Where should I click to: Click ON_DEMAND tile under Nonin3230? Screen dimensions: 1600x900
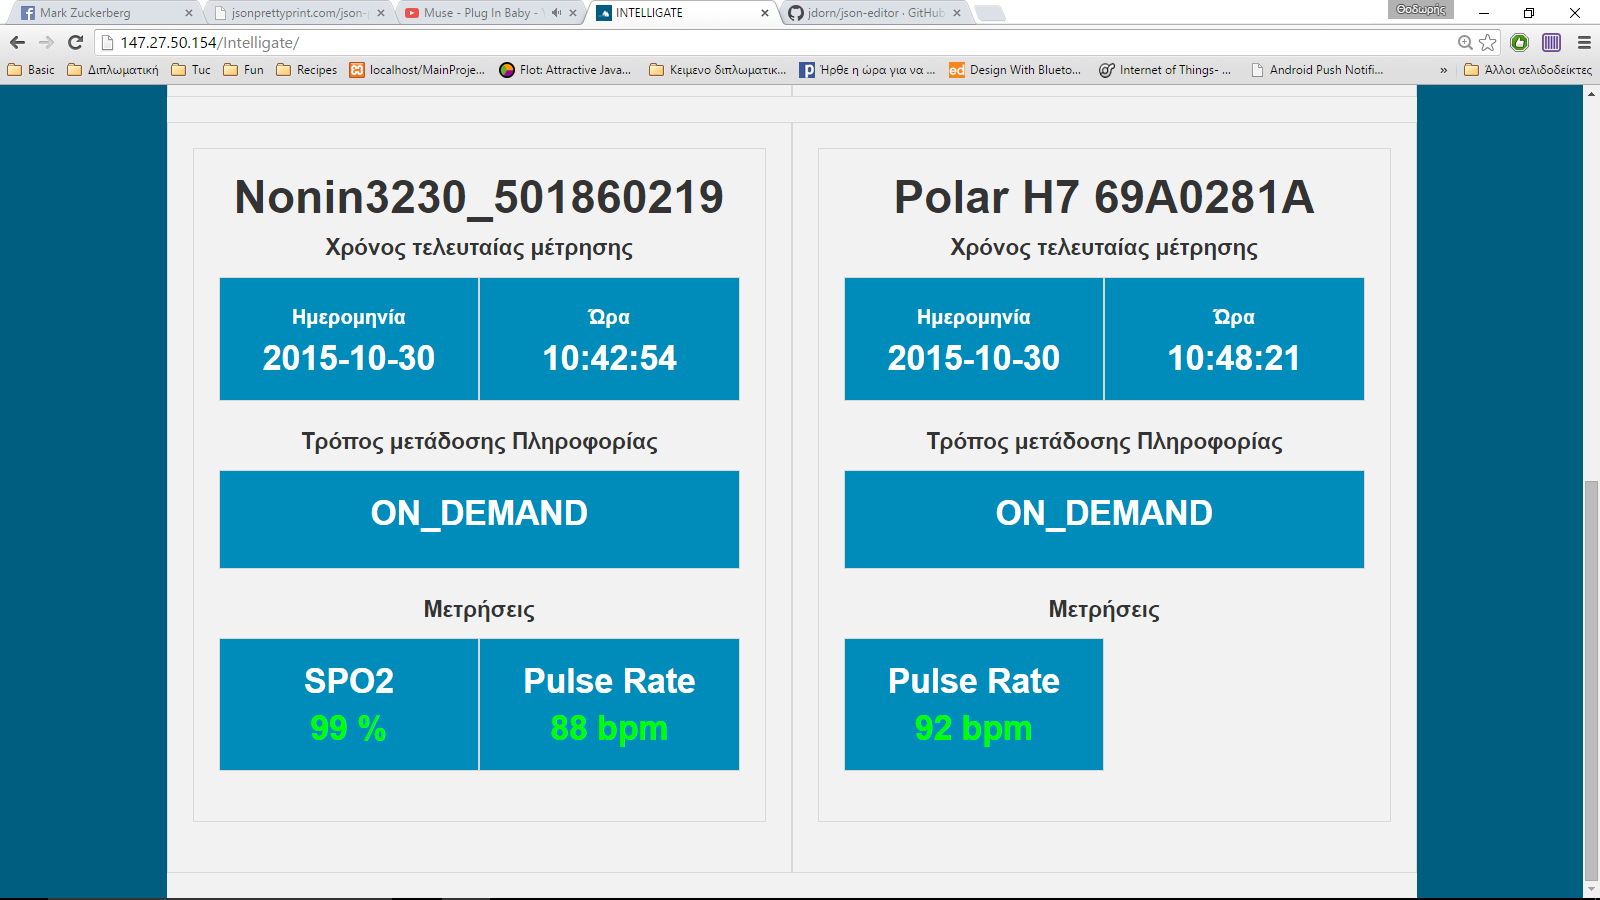(x=479, y=519)
